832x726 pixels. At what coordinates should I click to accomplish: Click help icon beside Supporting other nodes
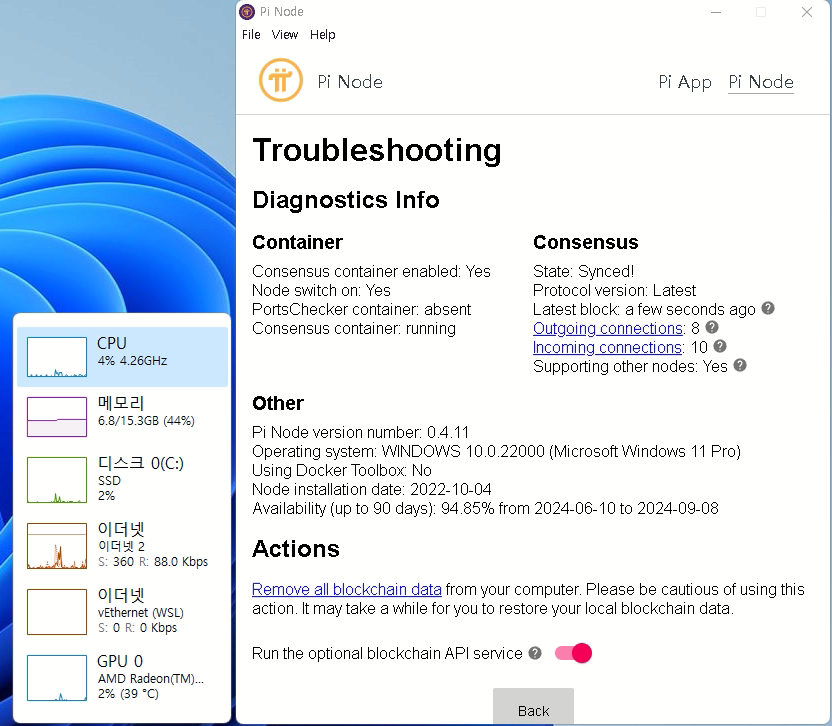(740, 365)
